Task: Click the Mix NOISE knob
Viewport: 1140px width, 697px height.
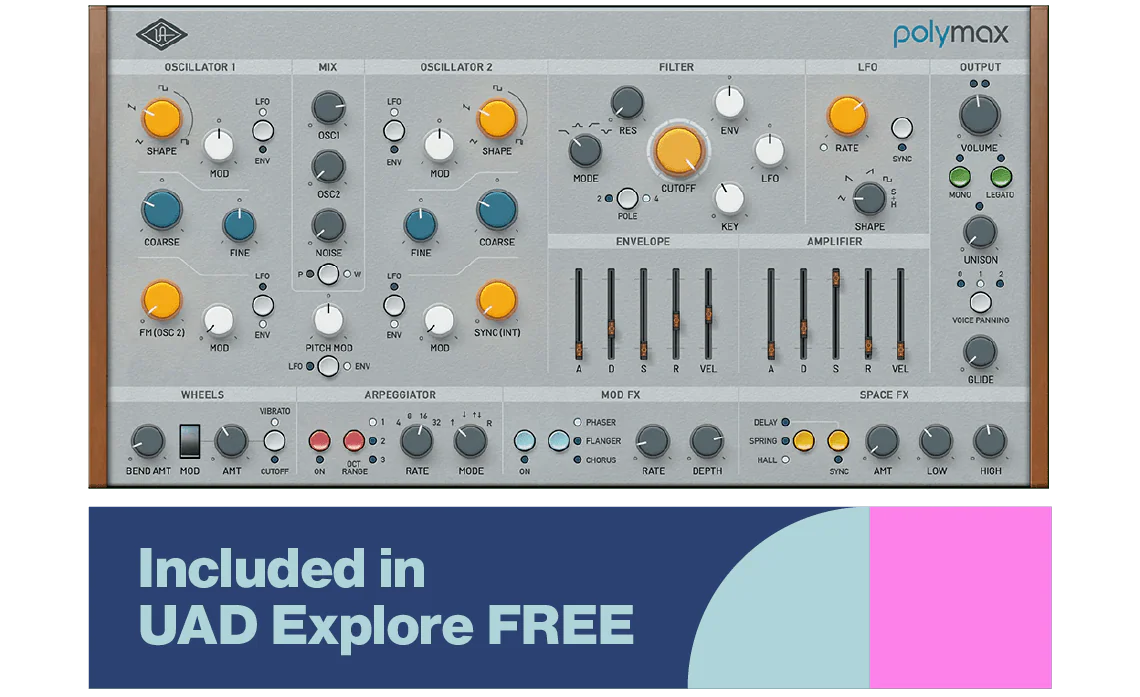Action: 328,226
